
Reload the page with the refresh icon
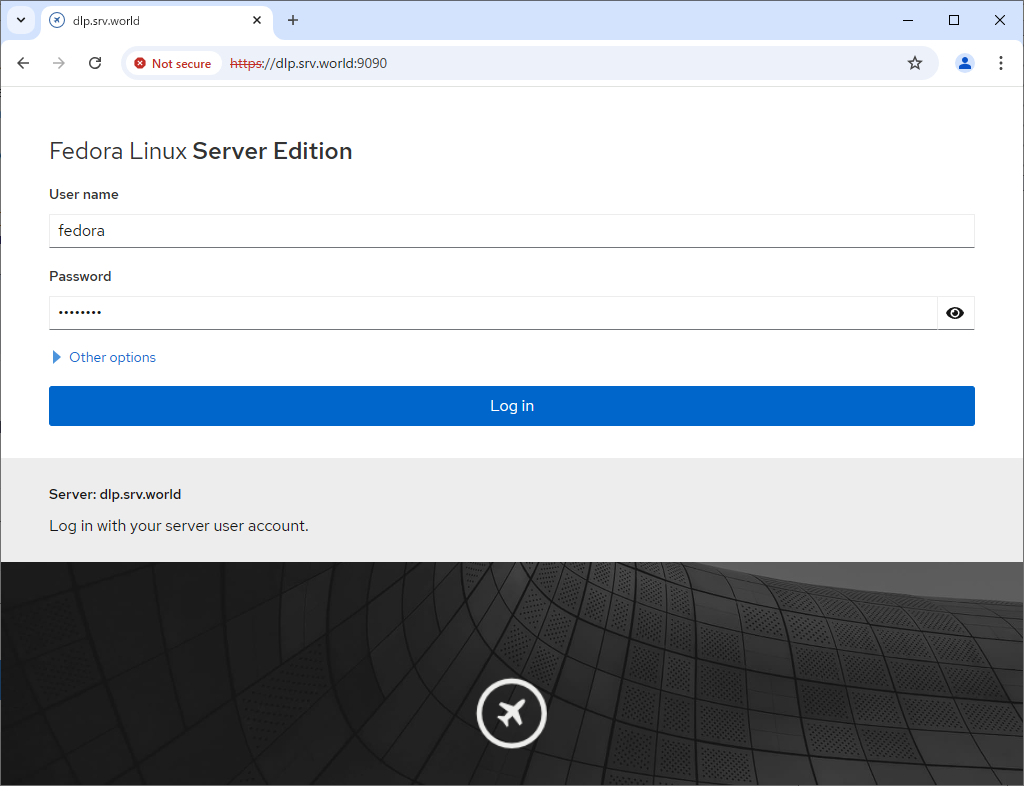pyautogui.click(x=95, y=63)
